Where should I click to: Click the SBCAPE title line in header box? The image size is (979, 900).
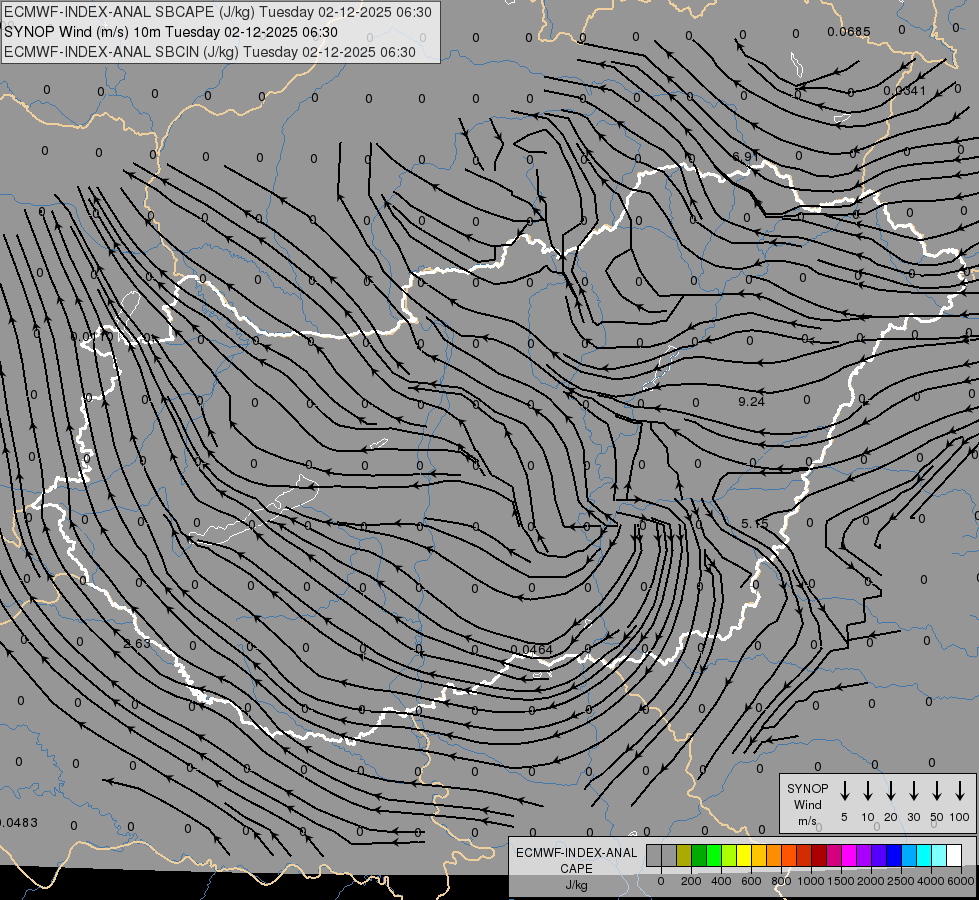click(x=218, y=12)
